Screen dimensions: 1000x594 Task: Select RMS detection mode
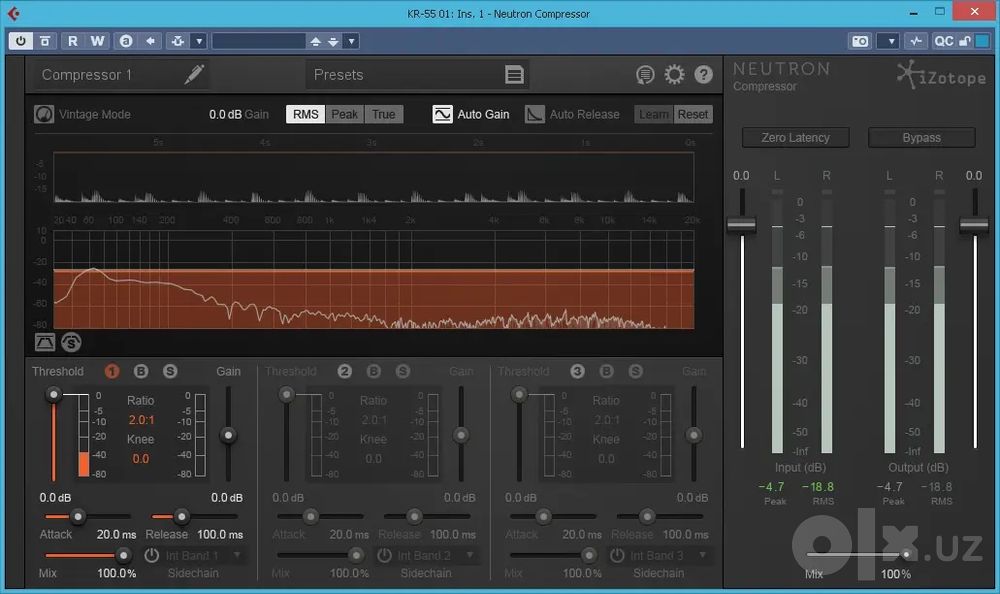pos(305,114)
